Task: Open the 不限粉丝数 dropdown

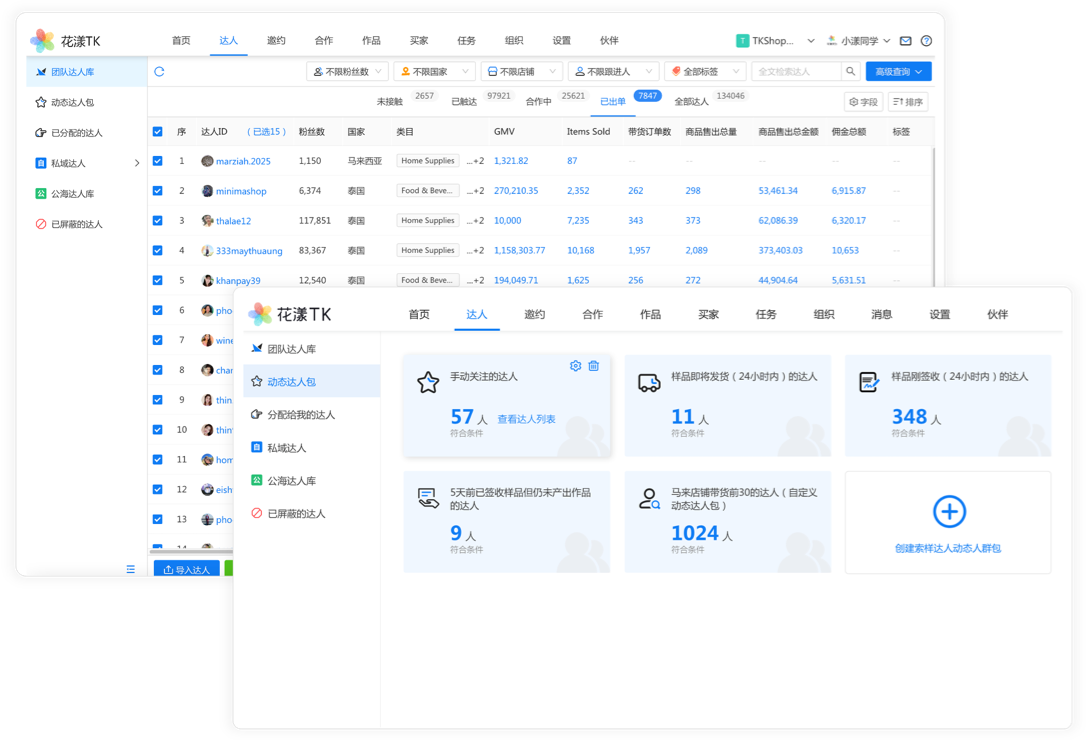Action: (x=346, y=72)
